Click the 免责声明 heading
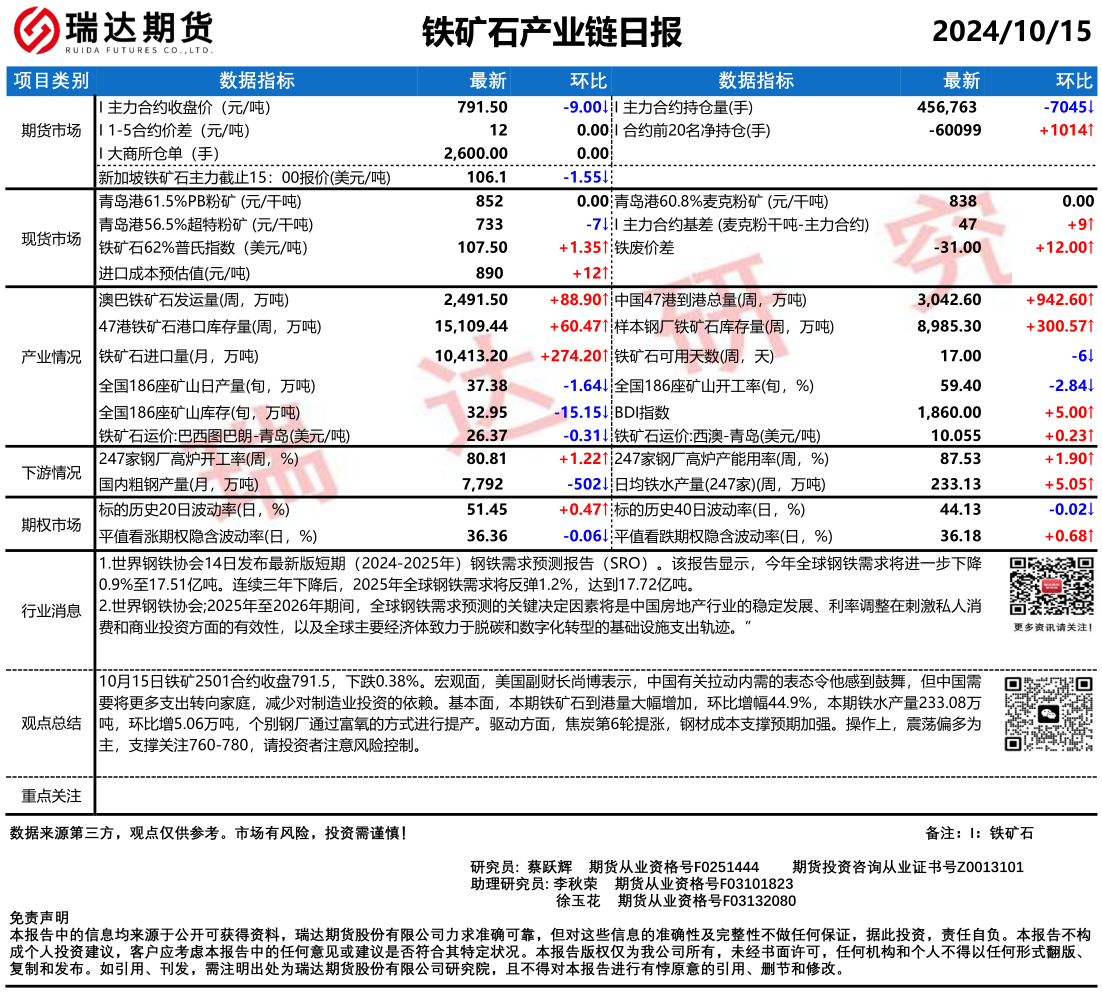This screenshot has width=1102, height=992. pyautogui.click(x=39, y=917)
